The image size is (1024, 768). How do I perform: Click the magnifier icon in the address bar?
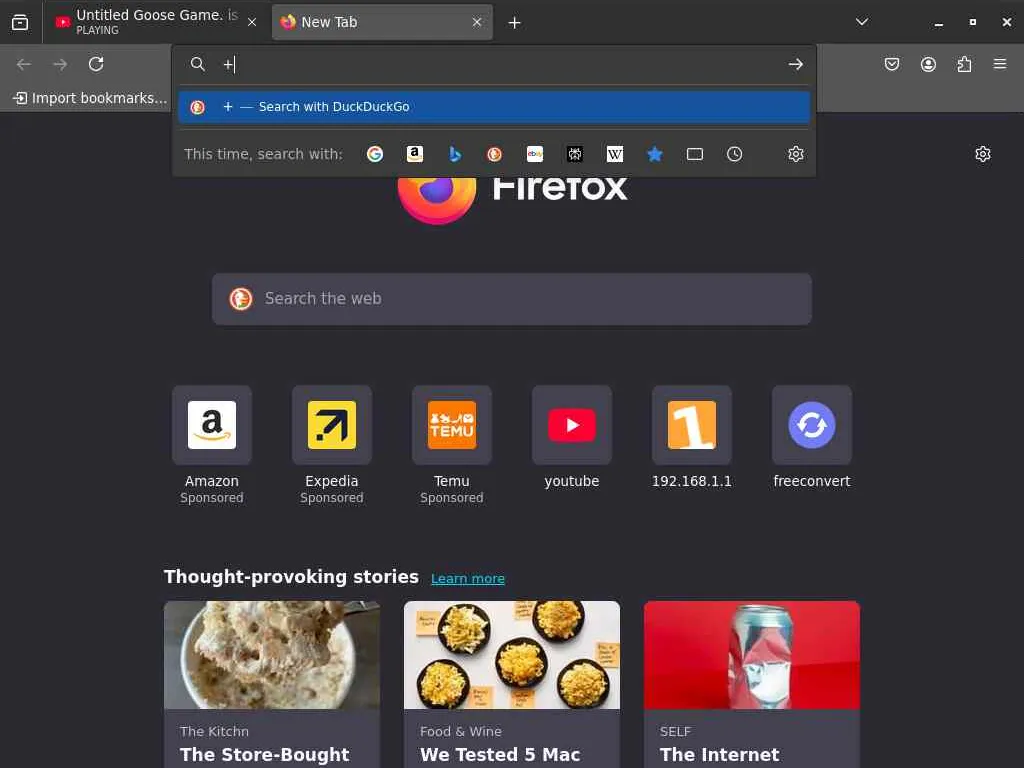point(197,64)
